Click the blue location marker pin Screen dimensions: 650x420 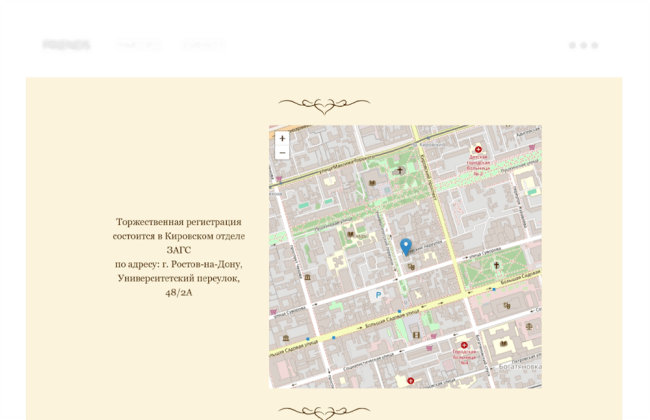(x=405, y=245)
